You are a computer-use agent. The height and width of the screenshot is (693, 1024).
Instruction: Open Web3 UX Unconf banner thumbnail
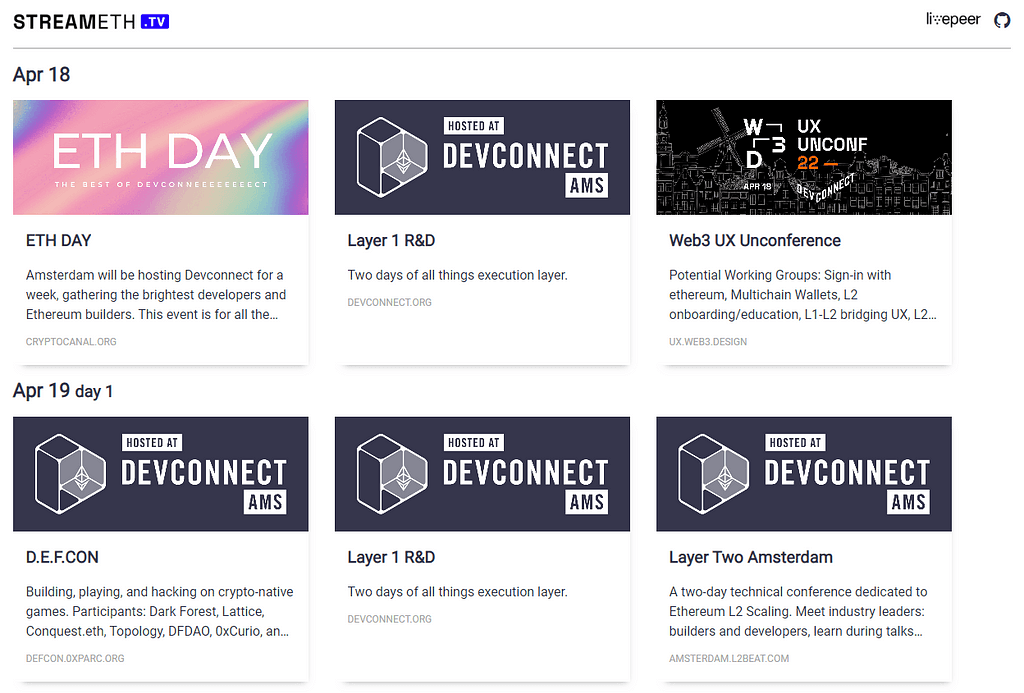(x=803, y=157)
